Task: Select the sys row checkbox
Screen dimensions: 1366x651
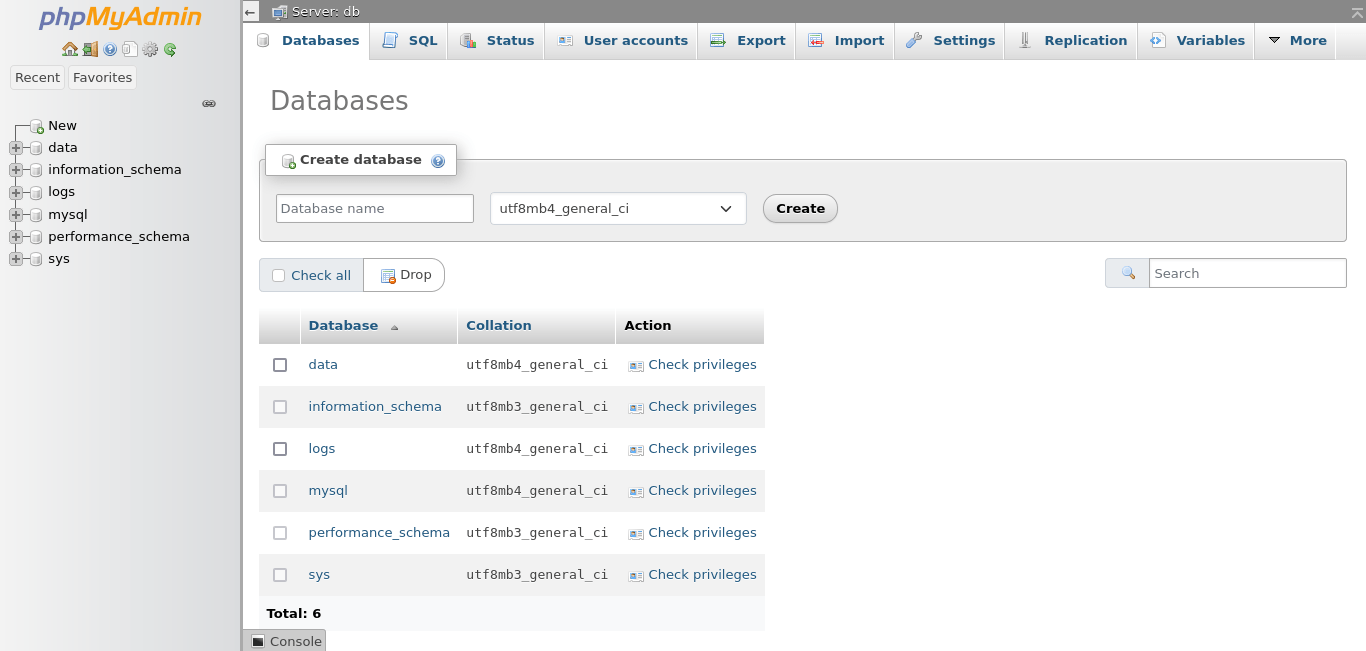Action: [x=280, y=575]
